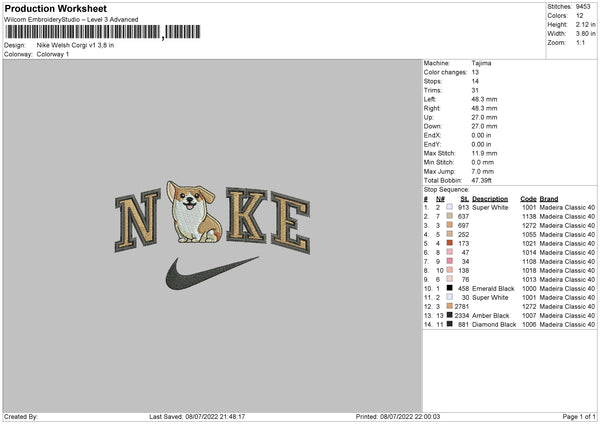This screenshot has width=600, height=424.
Task: Click the St. column header
Action: 465,199
